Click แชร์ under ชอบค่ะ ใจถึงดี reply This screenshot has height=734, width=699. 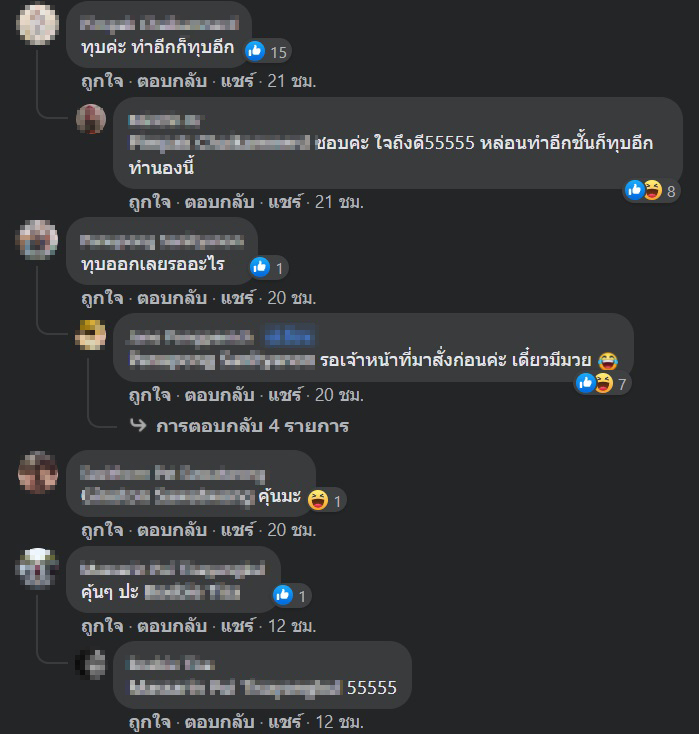click(285, 202)
